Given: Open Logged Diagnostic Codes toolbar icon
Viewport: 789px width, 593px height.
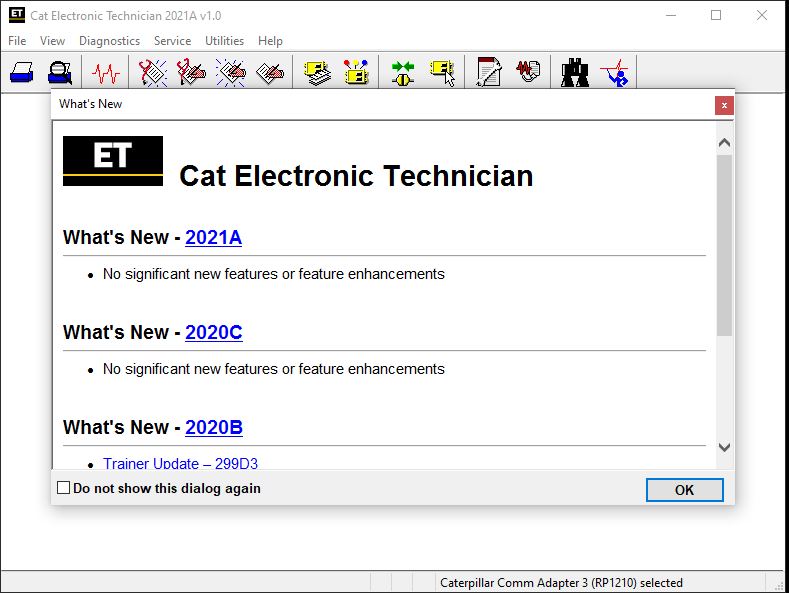Looking at the screenshot, I should pos(192,73).
